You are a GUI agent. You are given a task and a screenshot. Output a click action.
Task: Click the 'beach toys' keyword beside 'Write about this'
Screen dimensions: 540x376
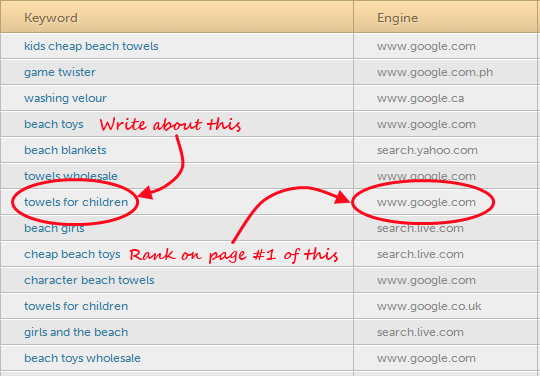point(54,124)
